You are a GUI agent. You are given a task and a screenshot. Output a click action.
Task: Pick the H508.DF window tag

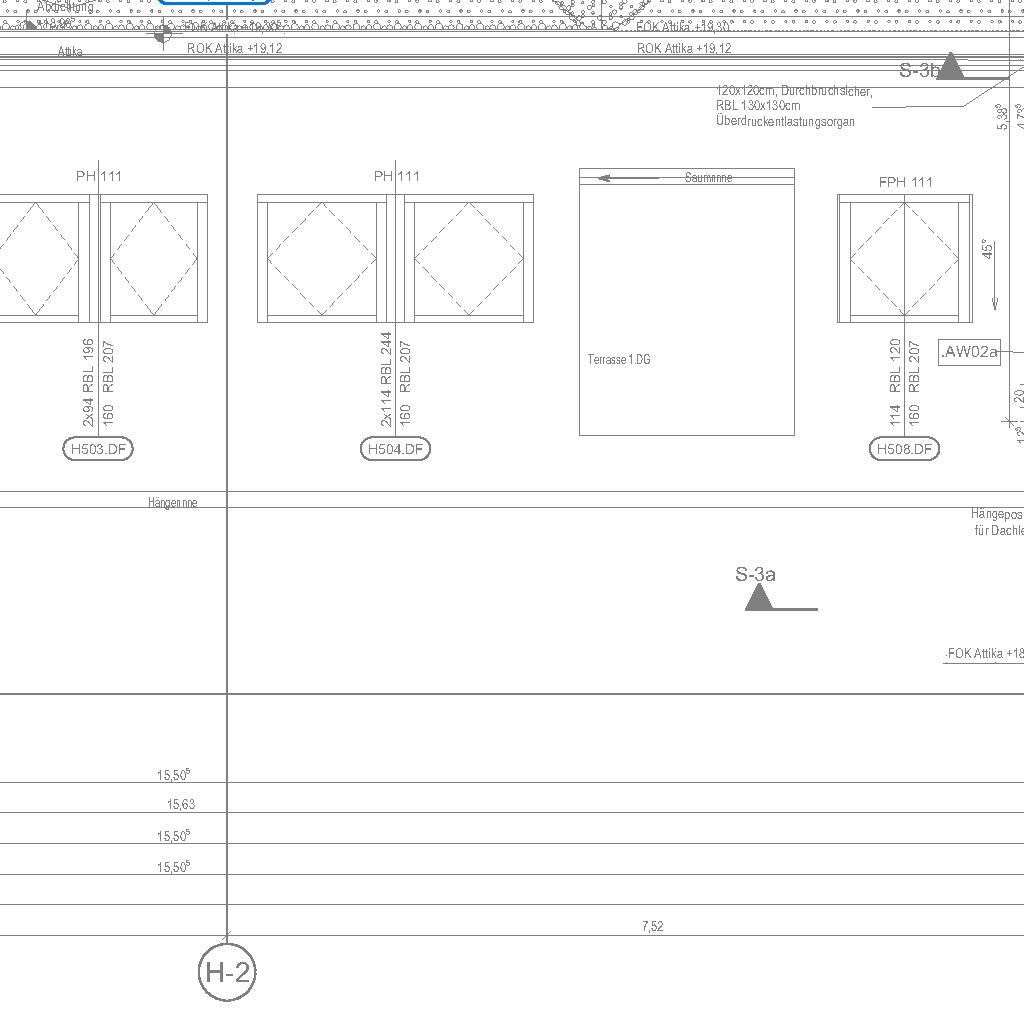(904, 449)
